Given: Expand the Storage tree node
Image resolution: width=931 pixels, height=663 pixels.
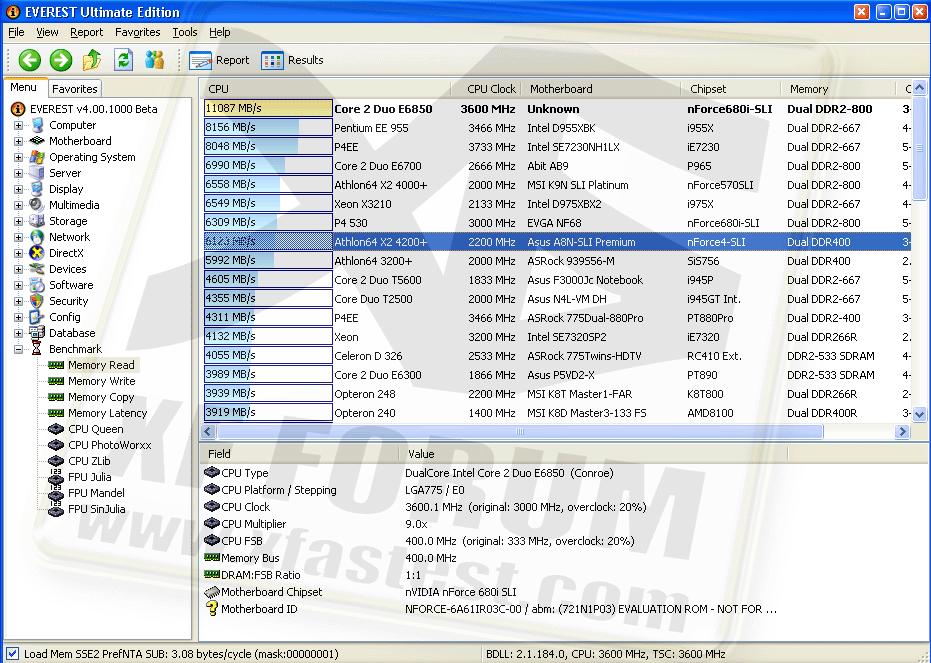Looking at the screenshot, I should click(18, 221).
